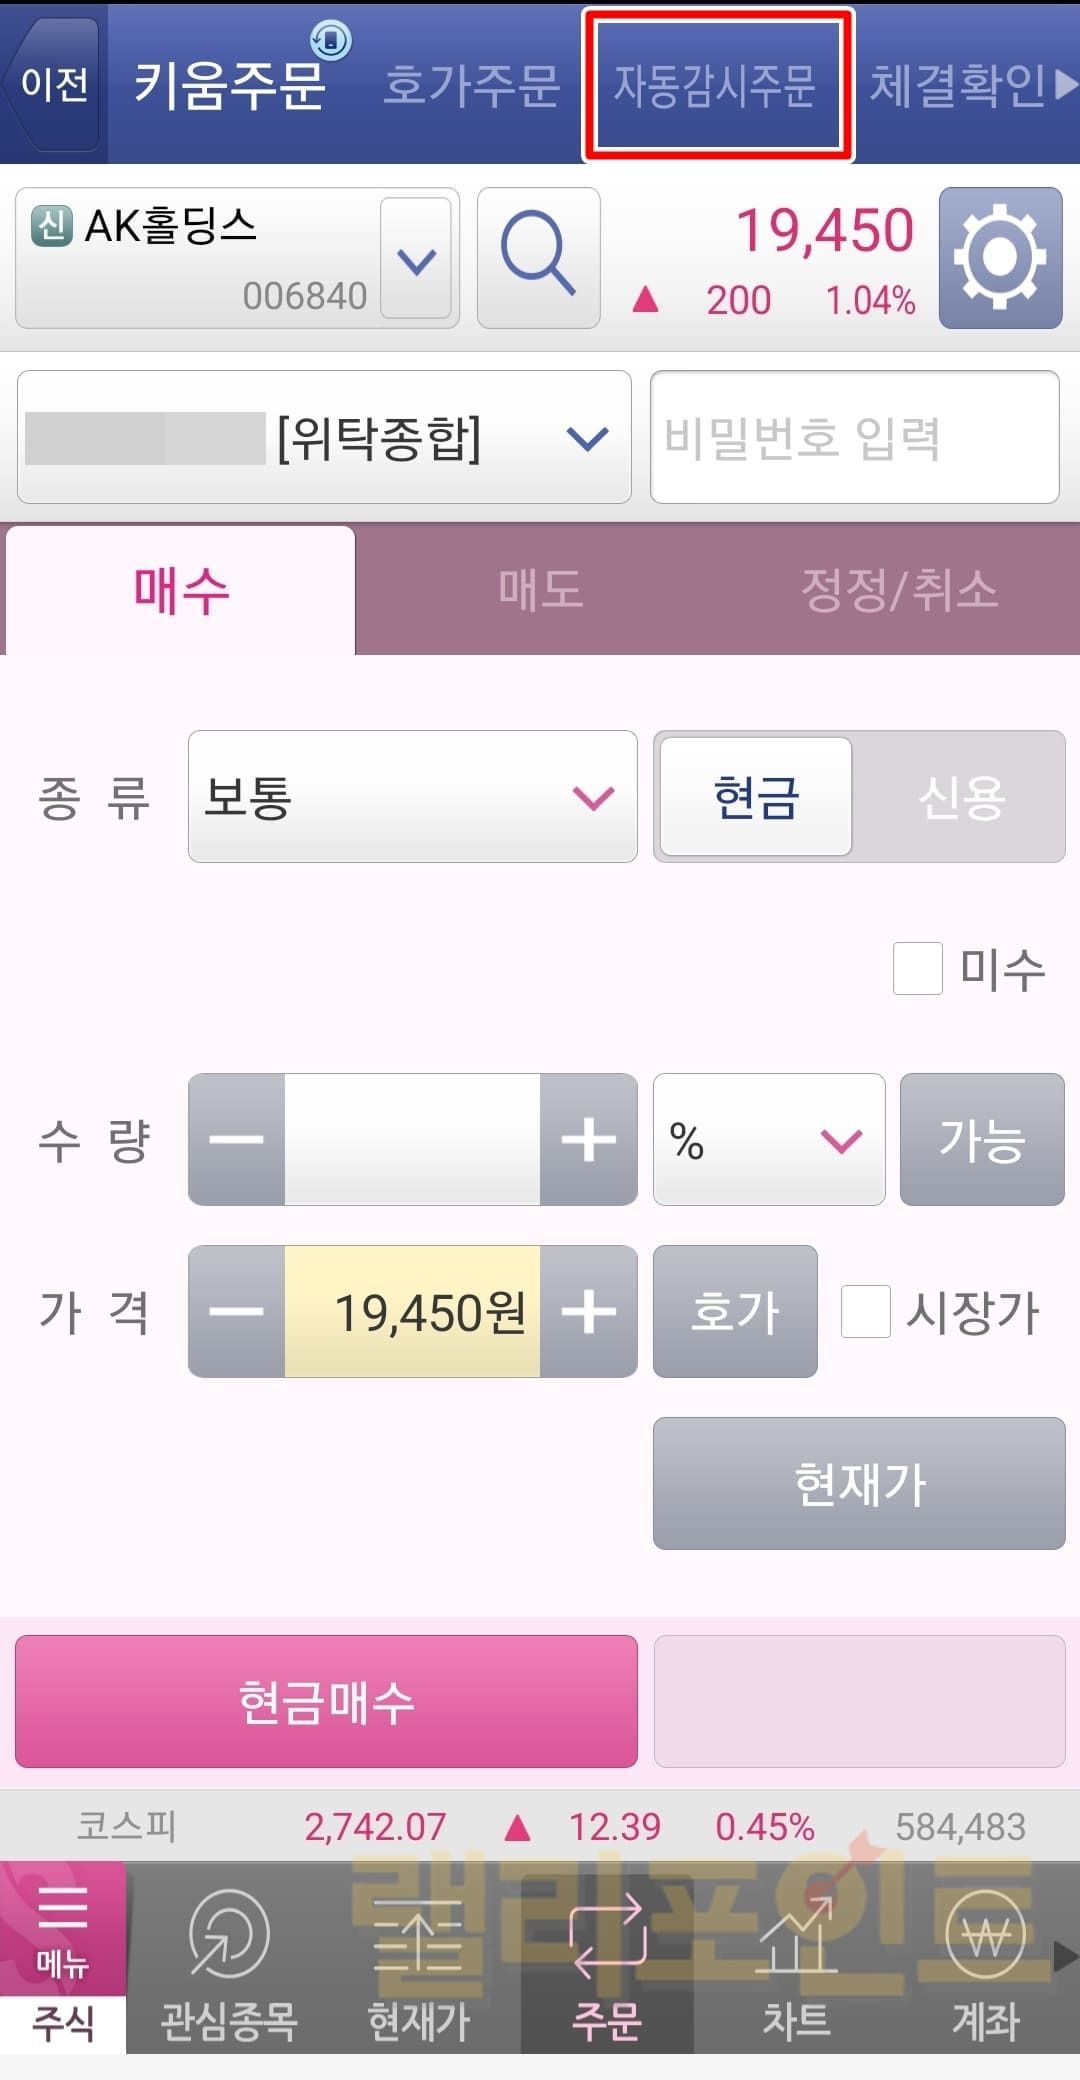Switch to the 매도 tab
Image resolution: width=1080 pixels, height=2080 pixels.
pos(540,590)
